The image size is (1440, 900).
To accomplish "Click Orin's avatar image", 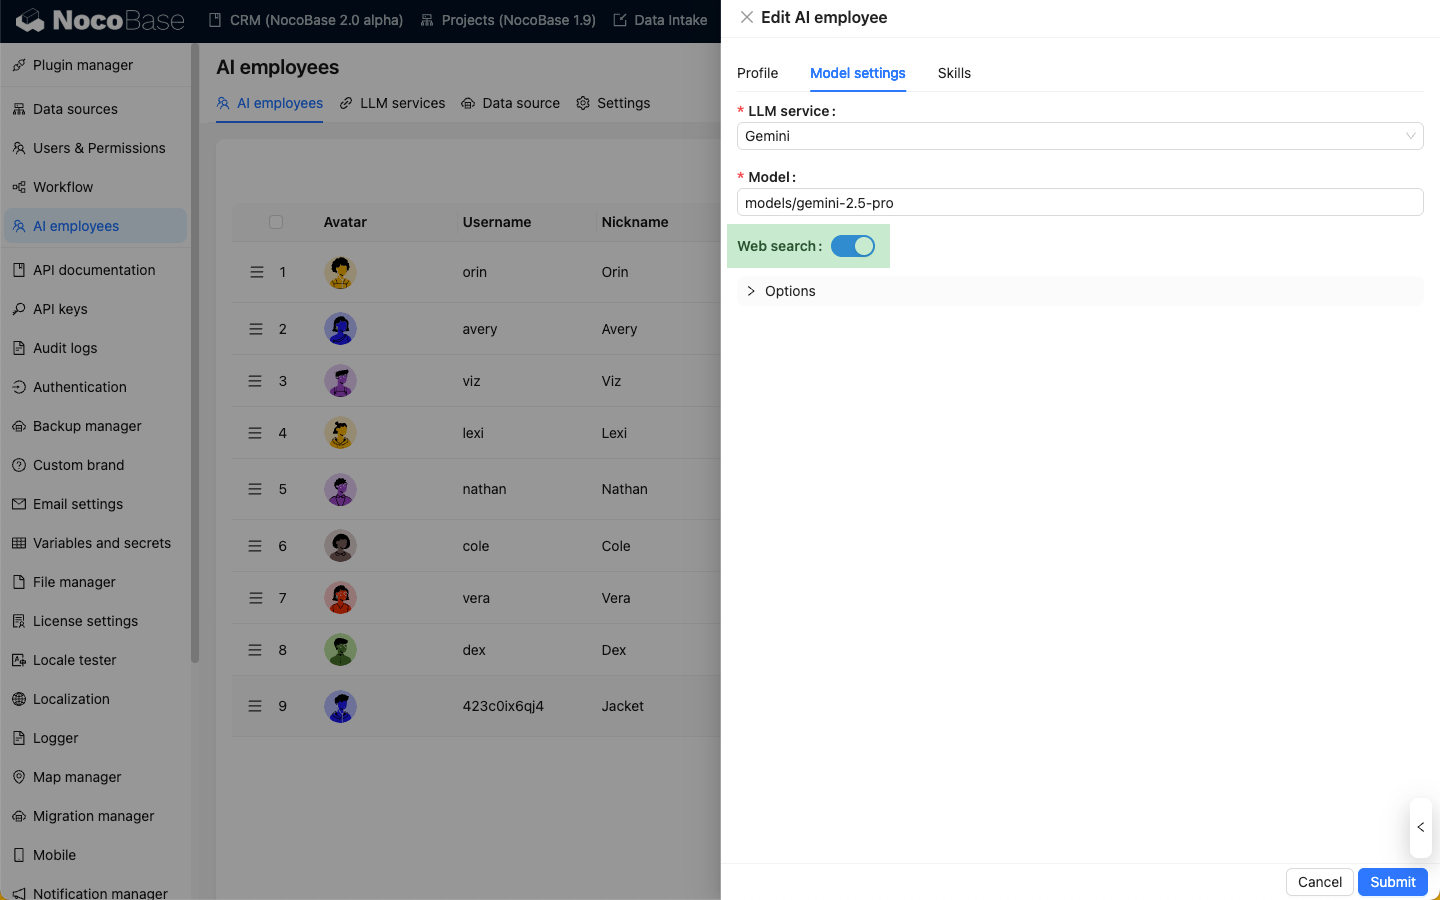I will pyautogui.click(x=341, y=272).
